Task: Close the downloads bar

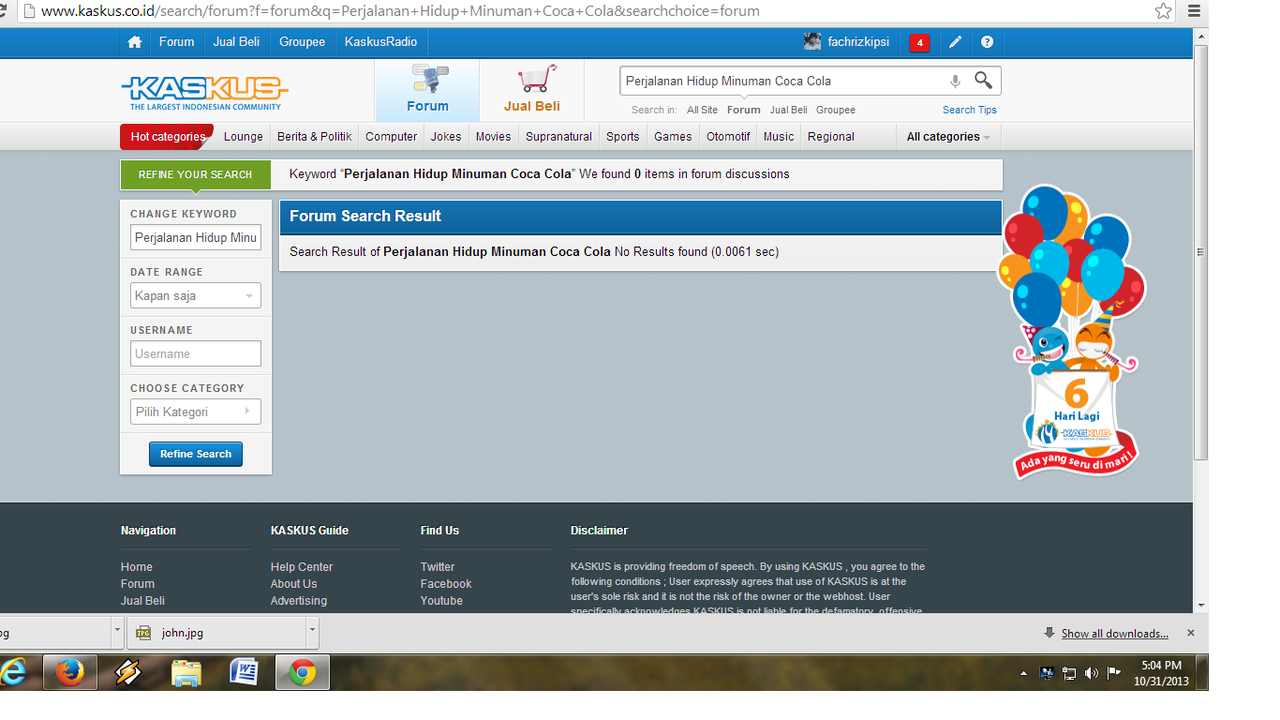Action: pyautogui.click(x=1190, y=633)
